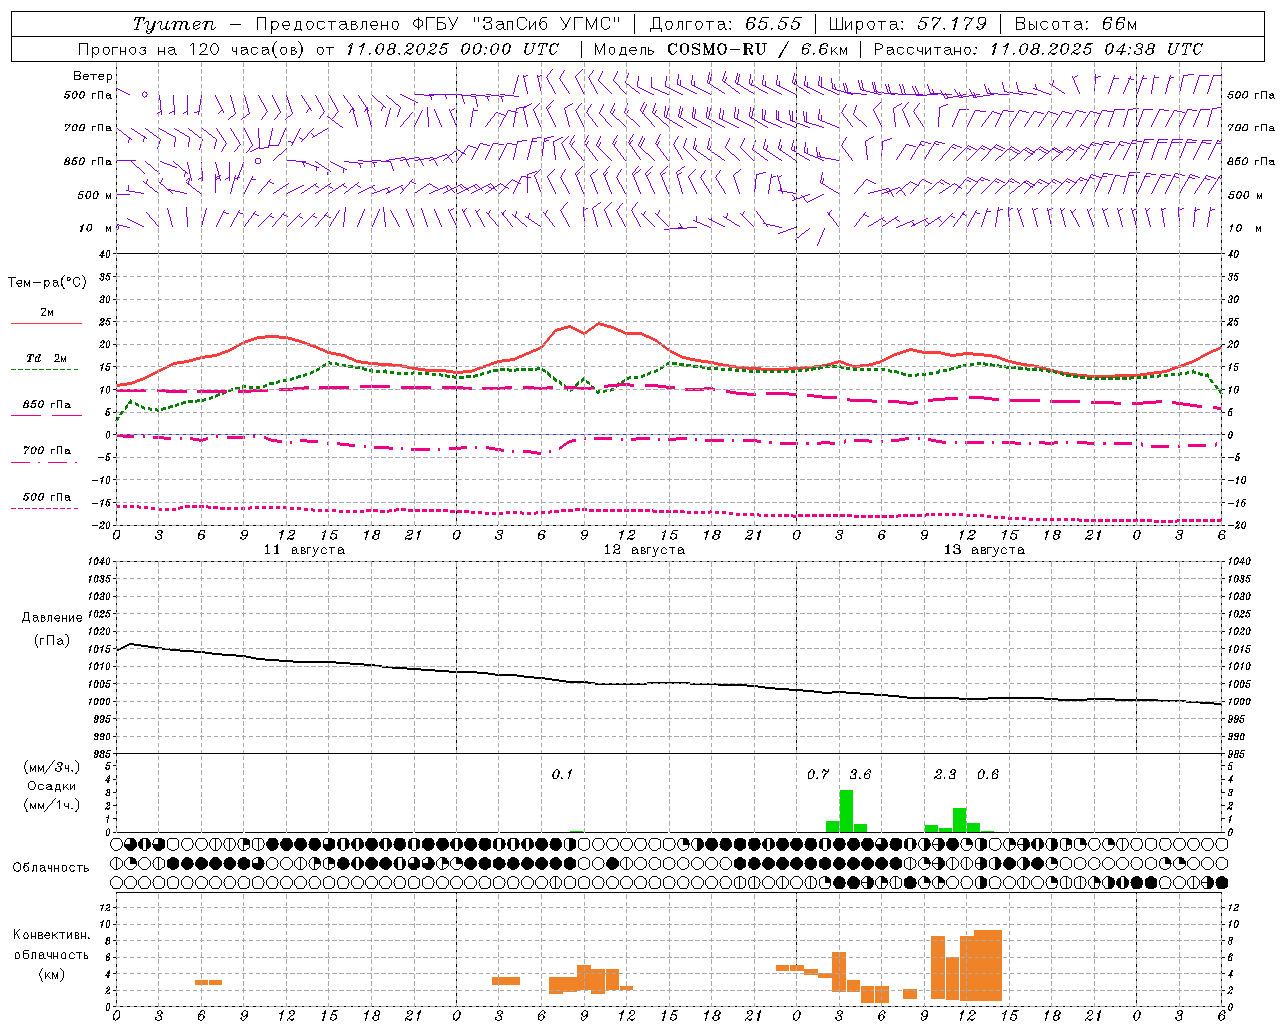Select the text Предоставлено ФГБУ "ЗапСиб УГМС"
This screenshot has height=1024, width=1280.
(438, 24)
